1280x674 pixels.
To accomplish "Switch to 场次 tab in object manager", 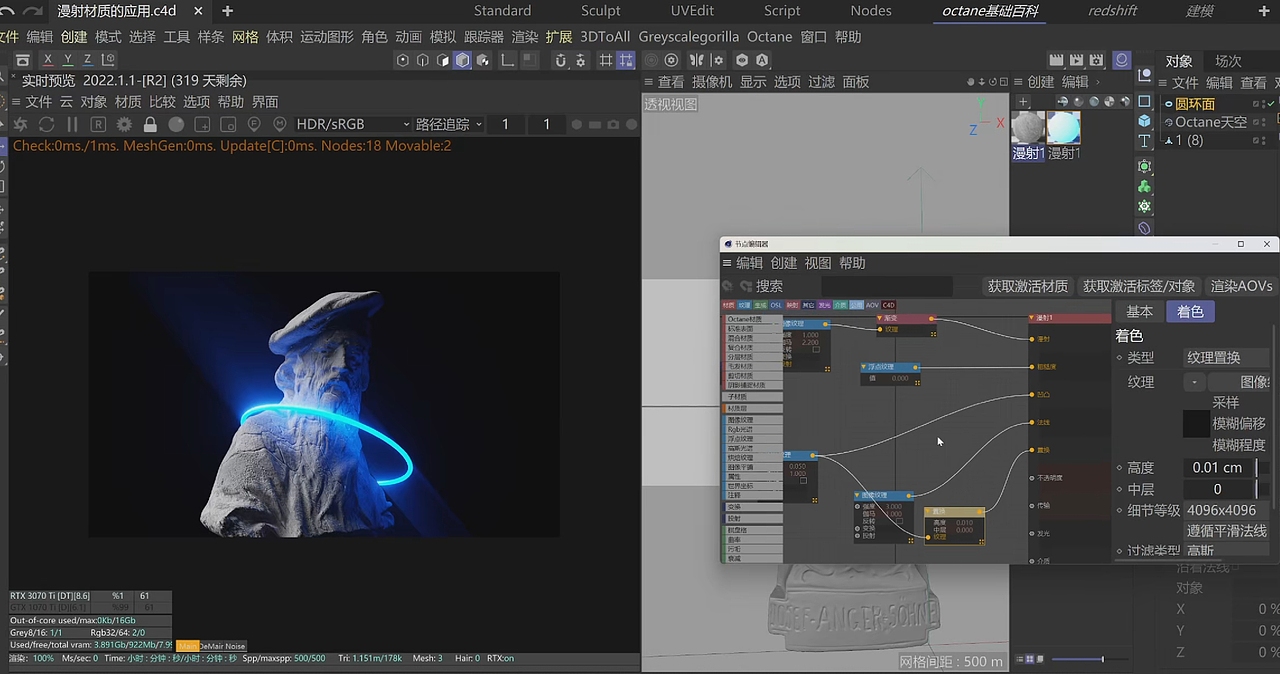I will (1228, 61).
